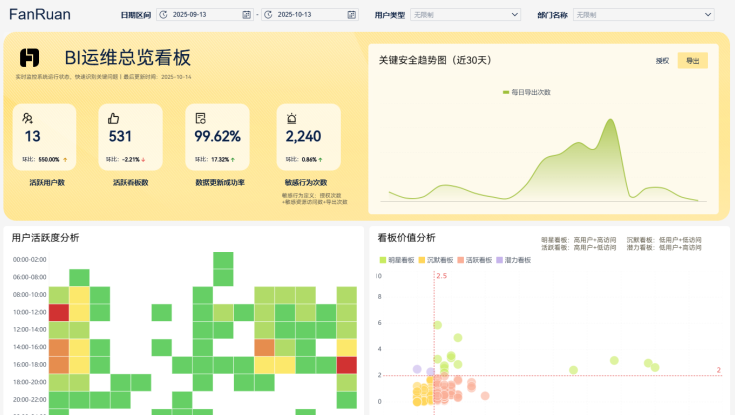Click the clock icon in start date field

(x=164, y=15)
